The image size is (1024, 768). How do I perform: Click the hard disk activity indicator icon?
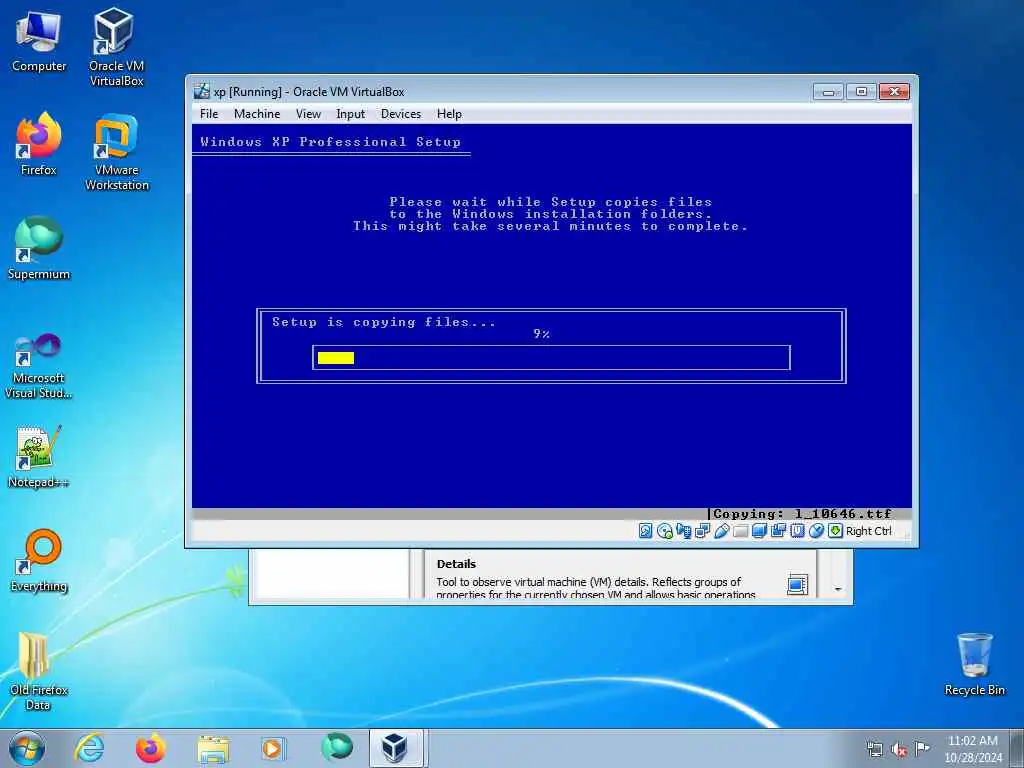click(x=645, y=531)
